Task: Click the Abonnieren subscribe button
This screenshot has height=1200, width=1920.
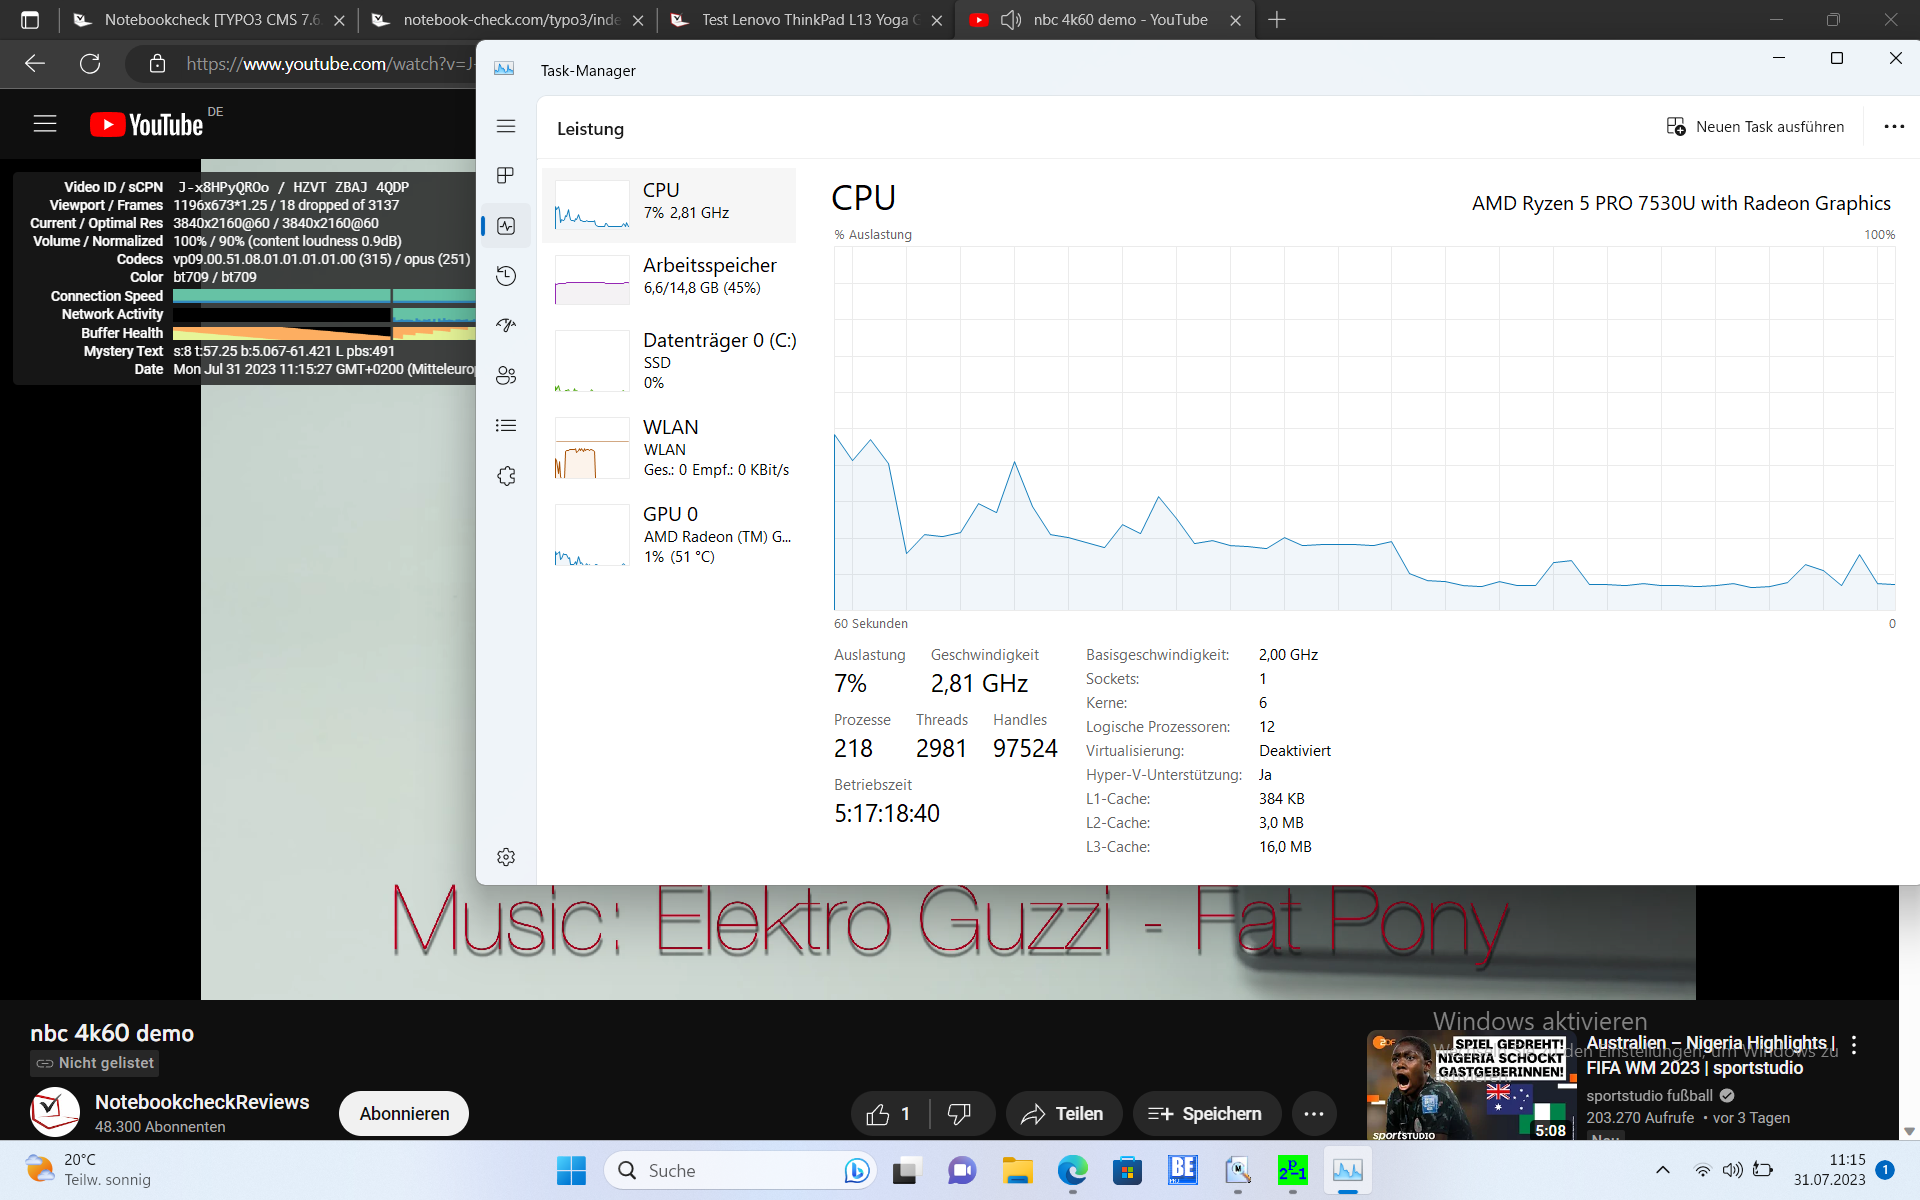Action: pos(404,1113)
